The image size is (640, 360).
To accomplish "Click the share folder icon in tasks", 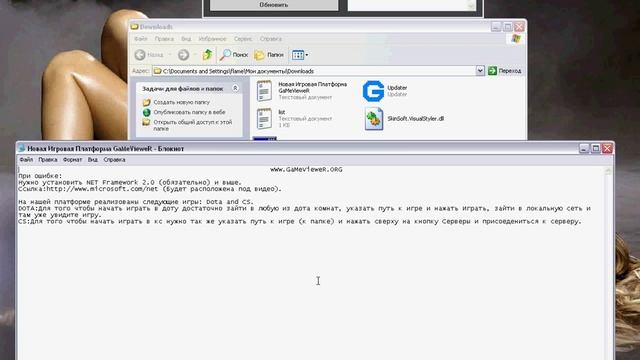I will click(x=147, y=122).
